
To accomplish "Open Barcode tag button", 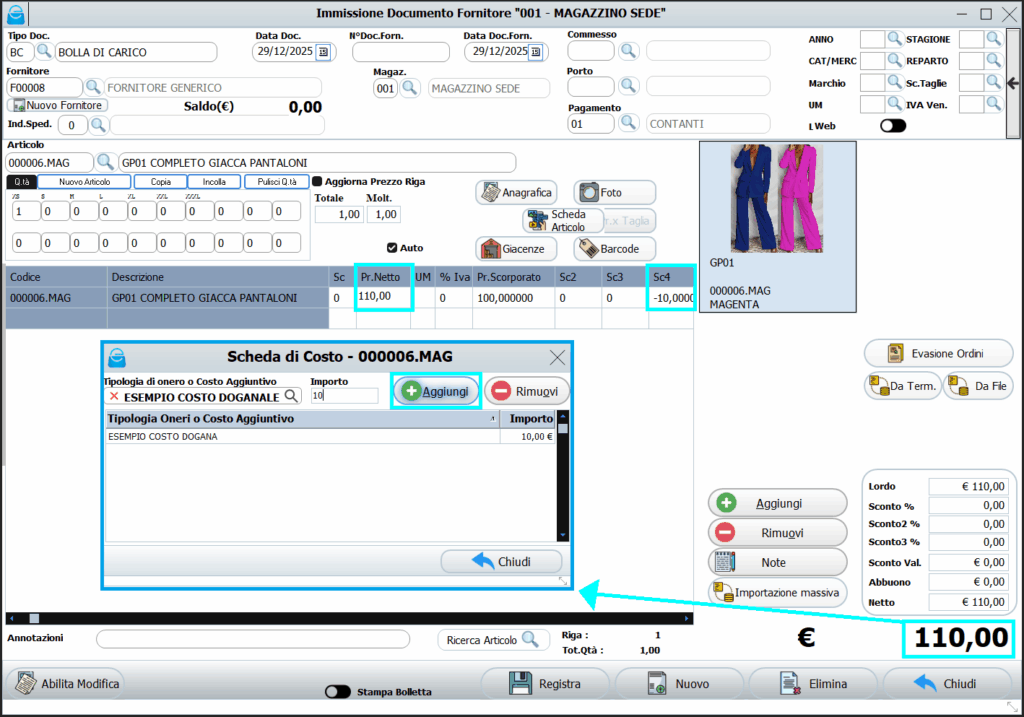I will [x=614, y=248].
